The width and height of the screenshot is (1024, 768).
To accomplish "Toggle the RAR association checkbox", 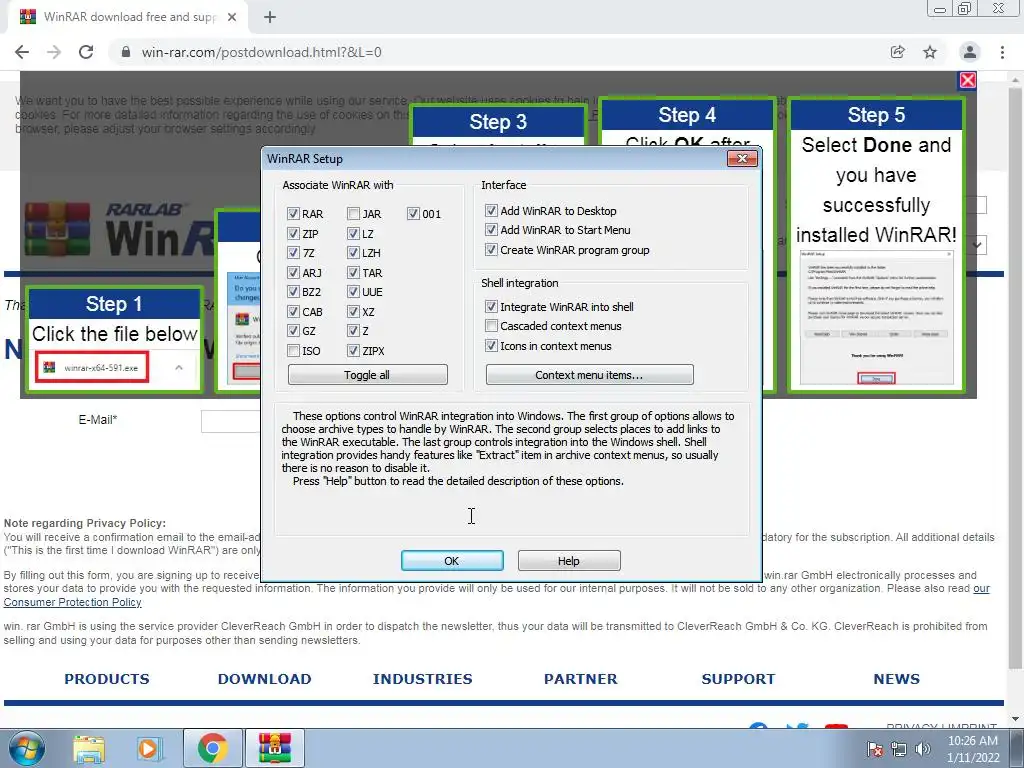I will point(293,214).
